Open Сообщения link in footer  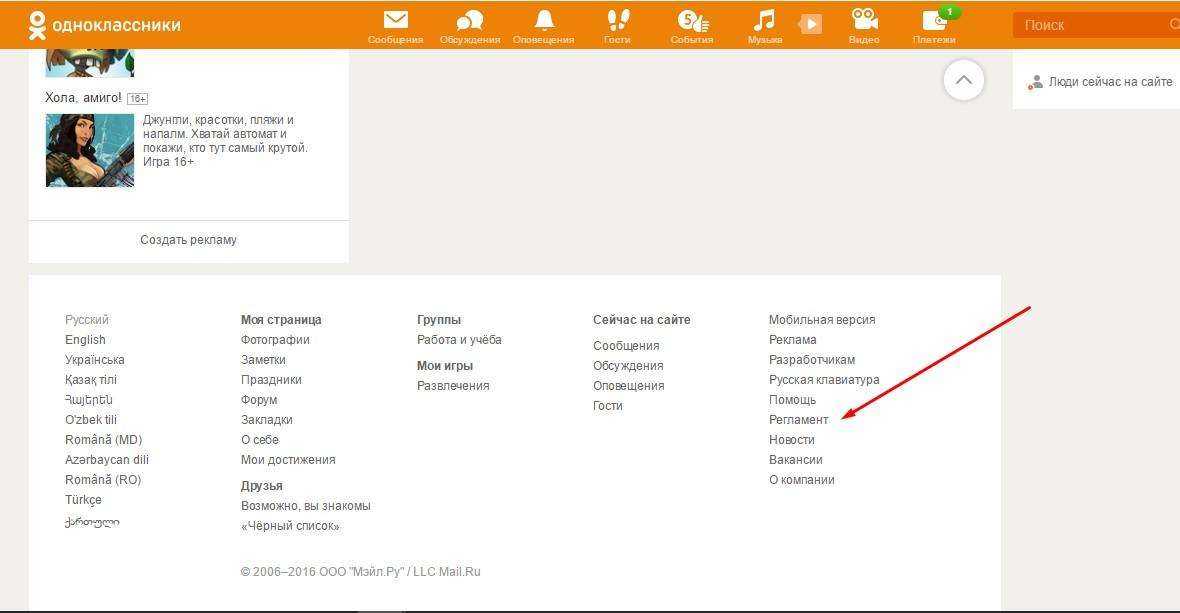point(626,346)
